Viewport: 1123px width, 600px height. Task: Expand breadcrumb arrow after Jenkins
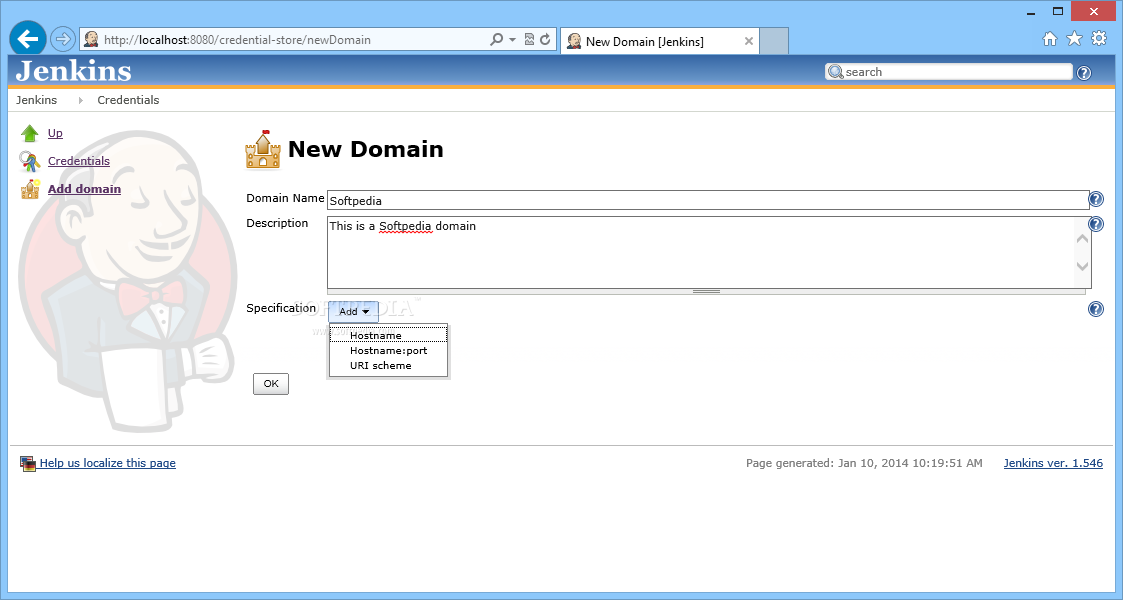80,100
